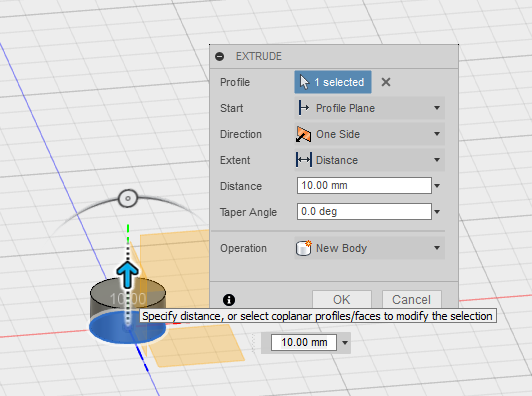This screenshot has width=532, height=396.
Task: Click the Distance extent icon
Action: point(304,160)
